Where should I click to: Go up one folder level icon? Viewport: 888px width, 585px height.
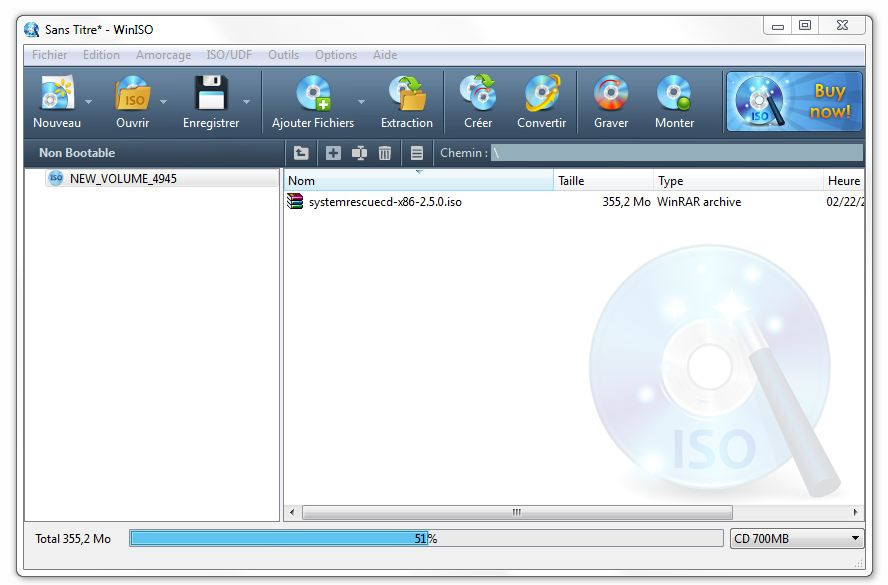[301, 153]
